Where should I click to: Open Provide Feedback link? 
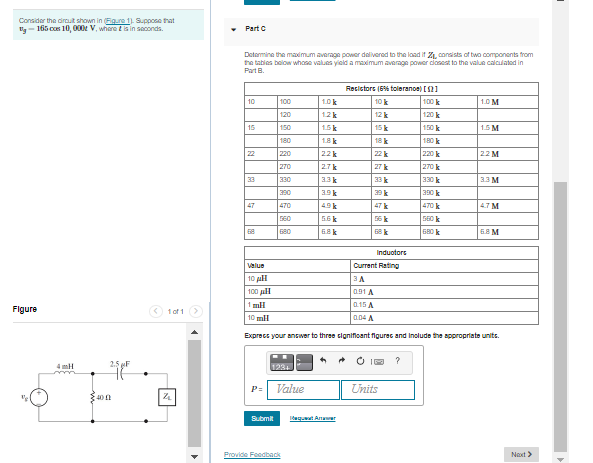click(252, 454)
